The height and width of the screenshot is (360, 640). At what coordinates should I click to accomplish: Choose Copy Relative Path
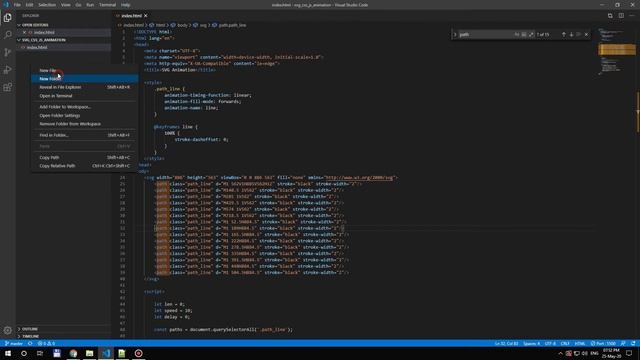tap(84, 166)
